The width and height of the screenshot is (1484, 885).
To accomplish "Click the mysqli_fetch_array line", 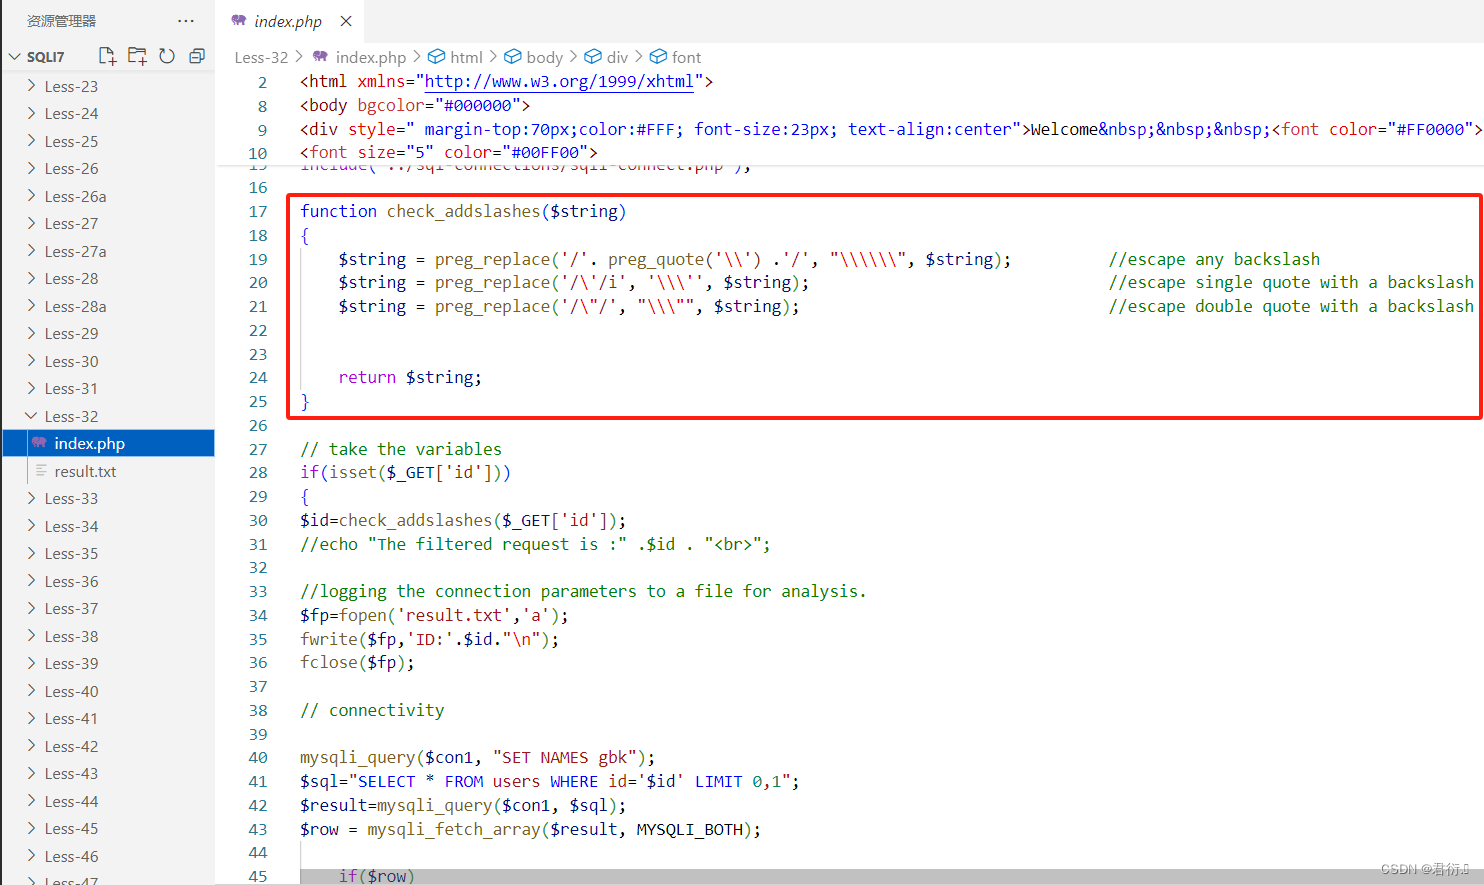I will click(530, 829).
